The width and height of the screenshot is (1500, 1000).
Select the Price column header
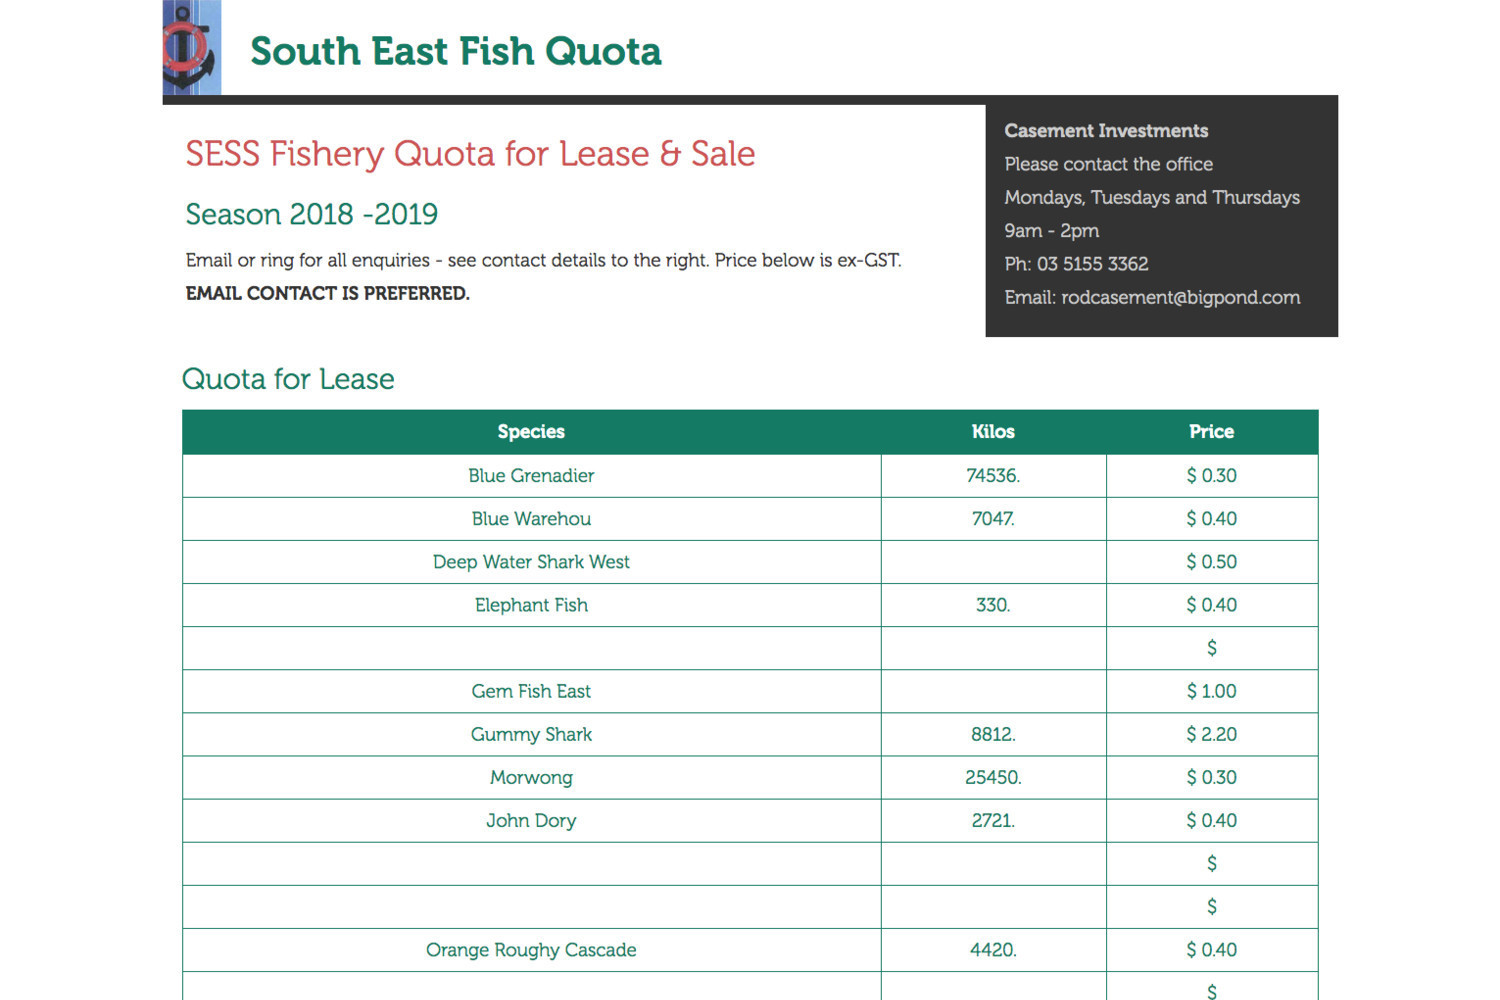(x=1211, y=432)
